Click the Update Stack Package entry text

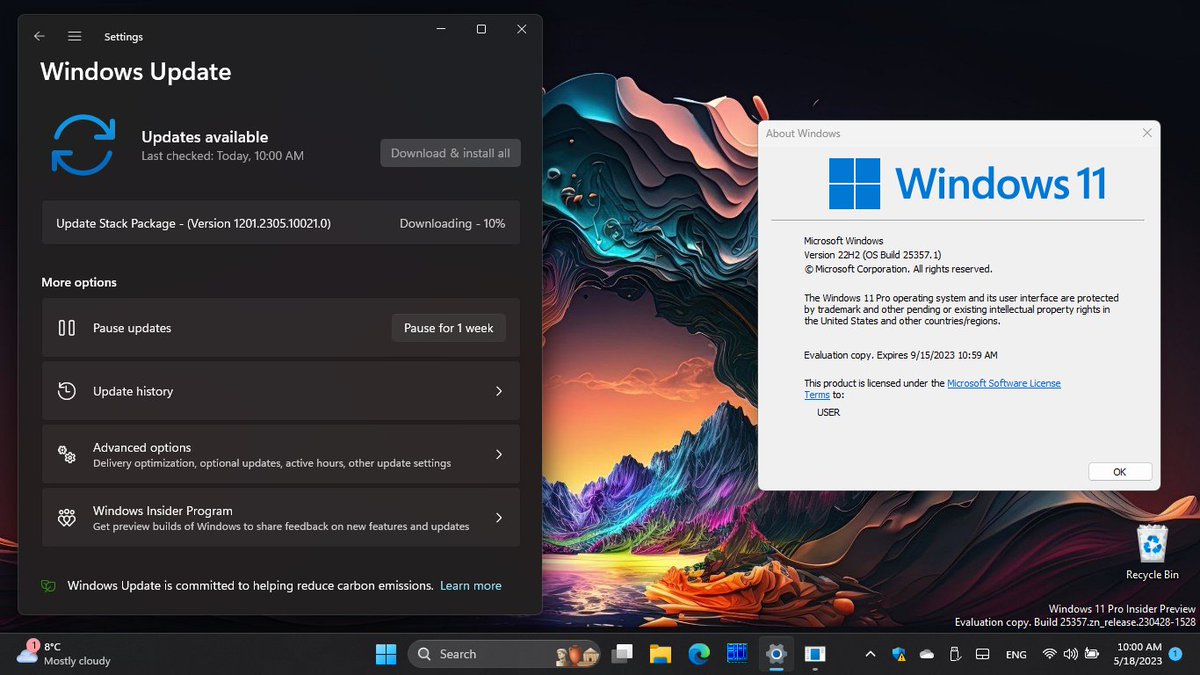click(194, 223)
